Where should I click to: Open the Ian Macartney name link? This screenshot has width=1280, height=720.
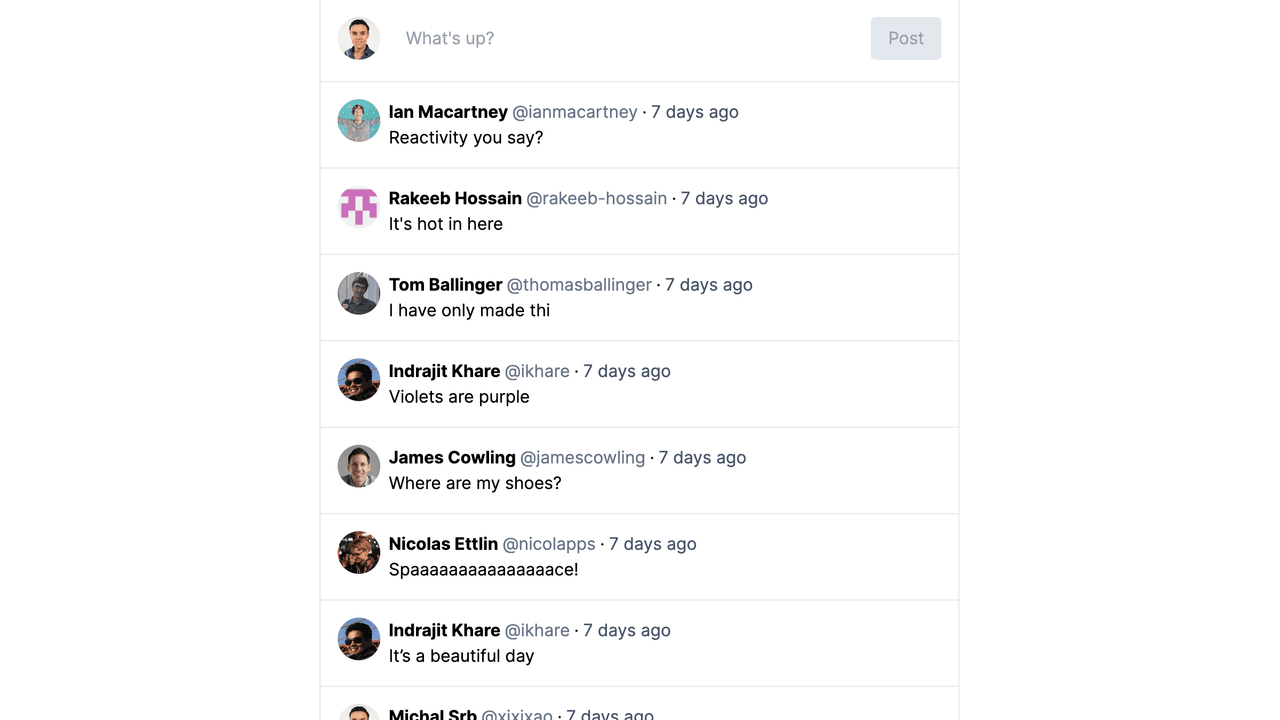tap(448, 112)
